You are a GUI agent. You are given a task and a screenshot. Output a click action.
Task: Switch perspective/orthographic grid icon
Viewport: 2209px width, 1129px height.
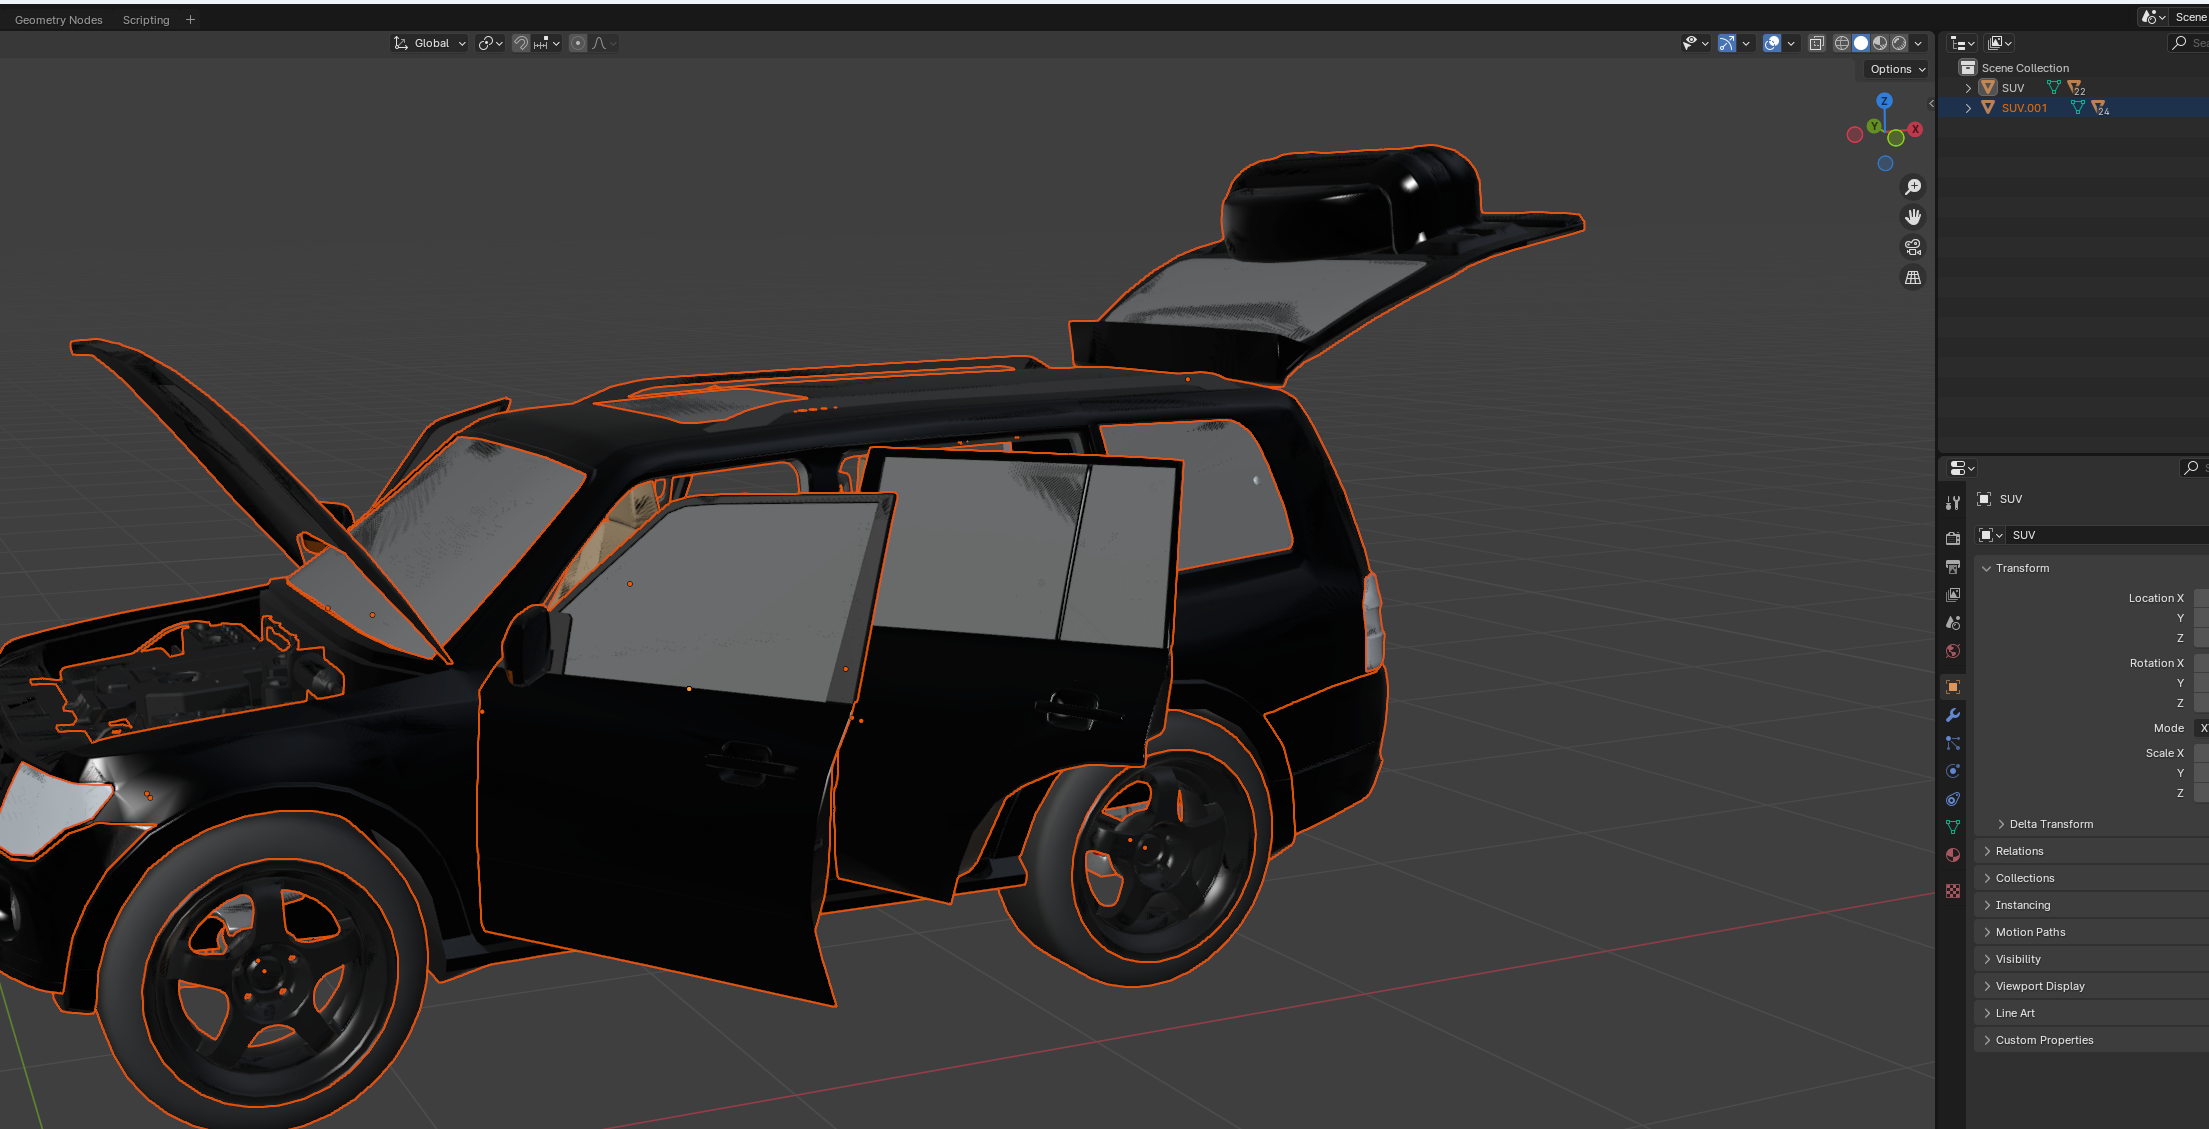(1912, 278)
